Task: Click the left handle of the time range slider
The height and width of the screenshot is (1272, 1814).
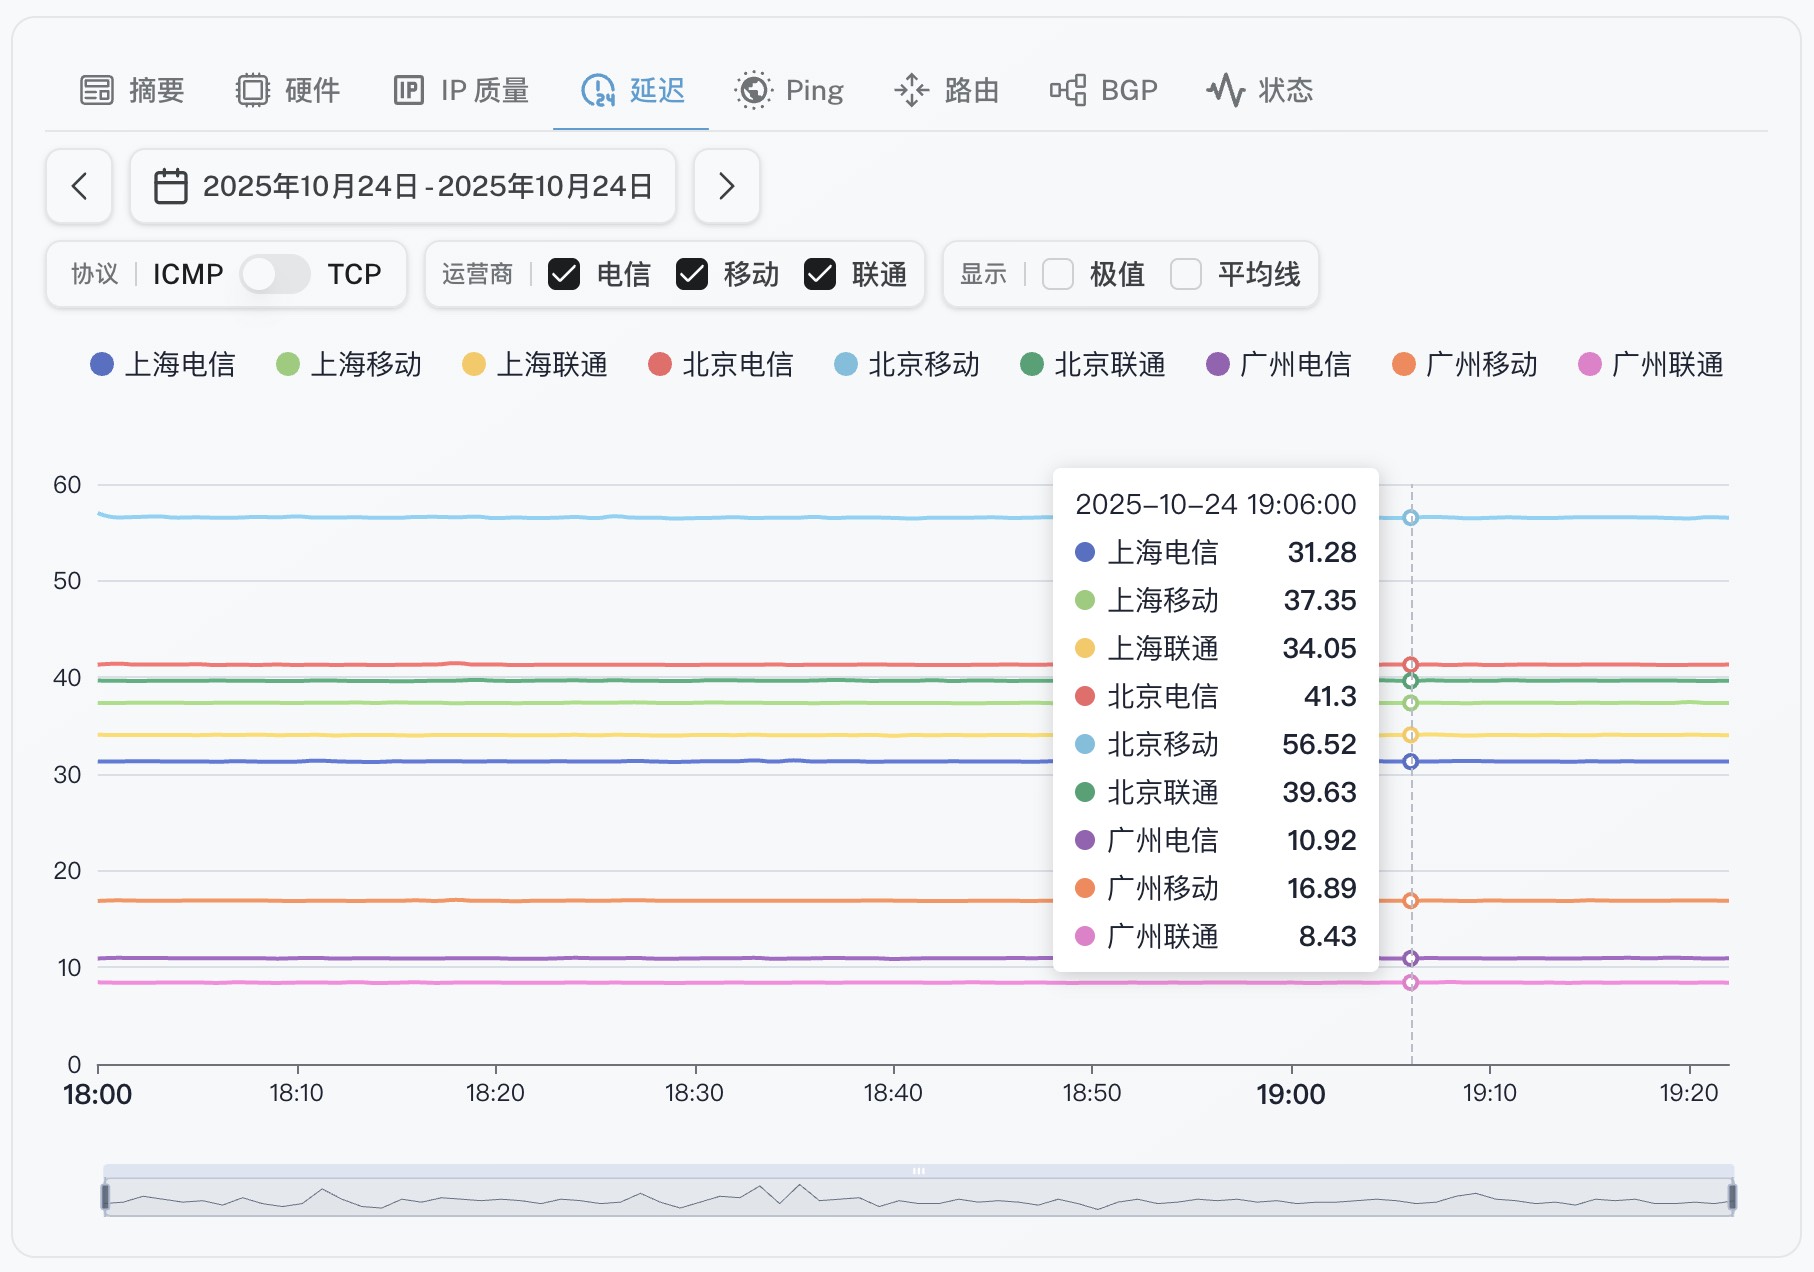Action: click(105, 1196)
